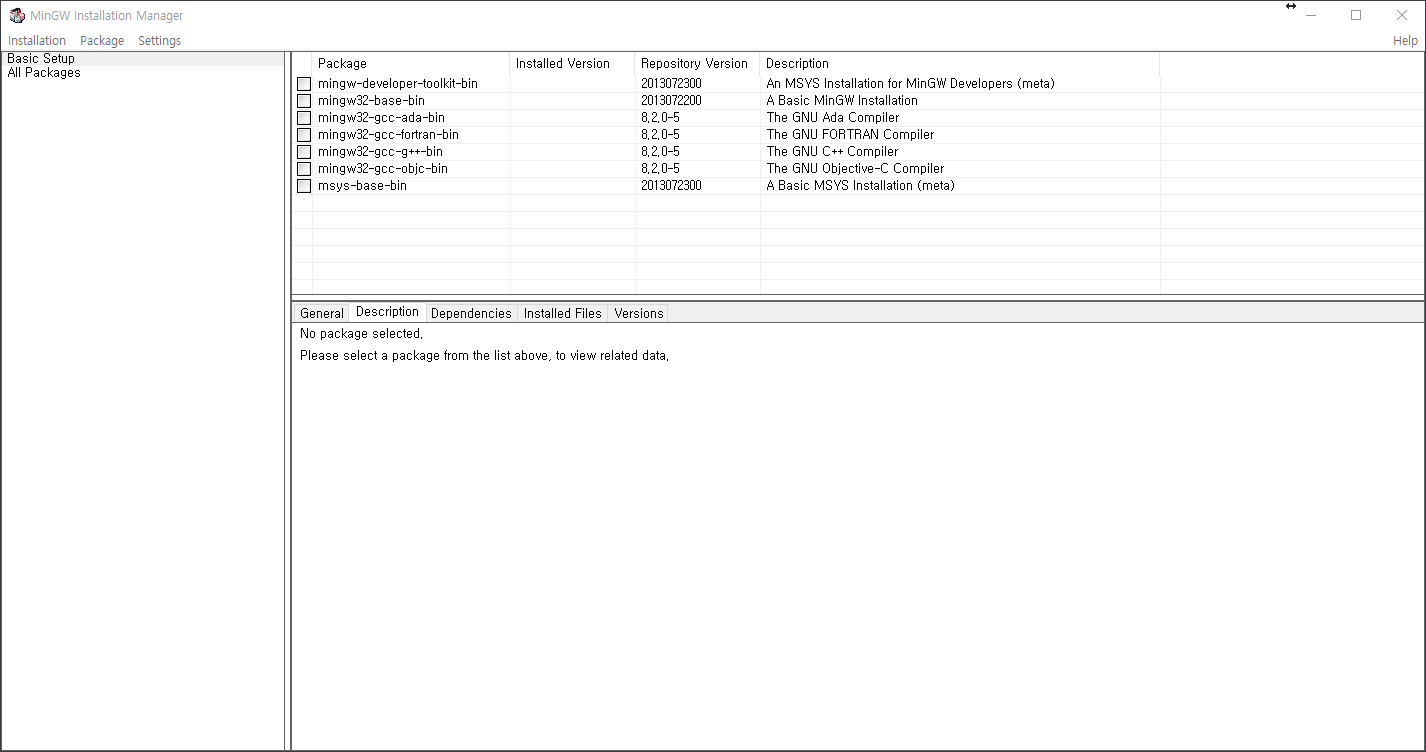
Task: Select the mingw-developer-toolkit-bin package name
Action: 398,84
